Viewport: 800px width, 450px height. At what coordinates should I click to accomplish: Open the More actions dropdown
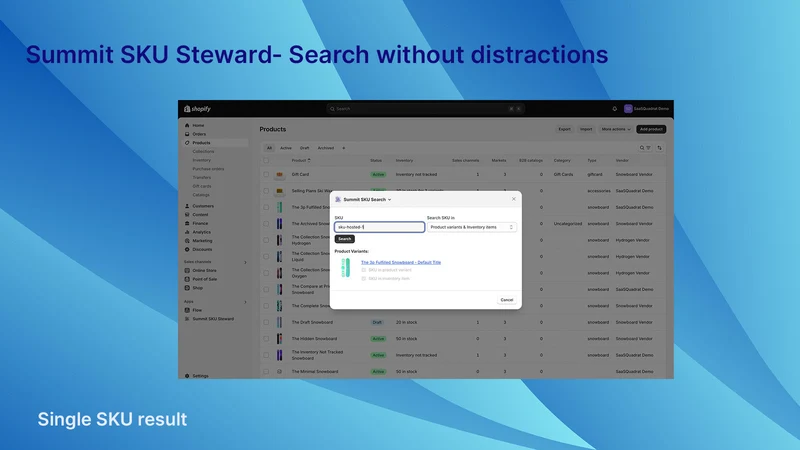tap(616, 129)
